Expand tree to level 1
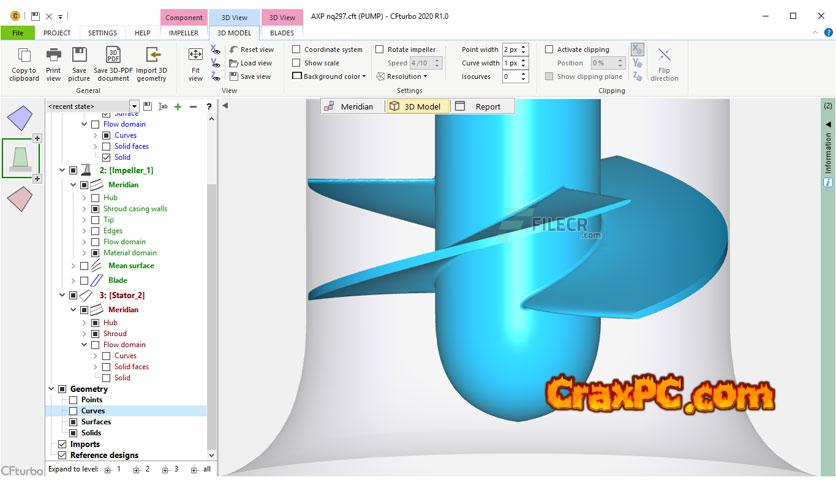Image resolution: width=836 pixels, height=484 pixels. [x=112, y=469]
